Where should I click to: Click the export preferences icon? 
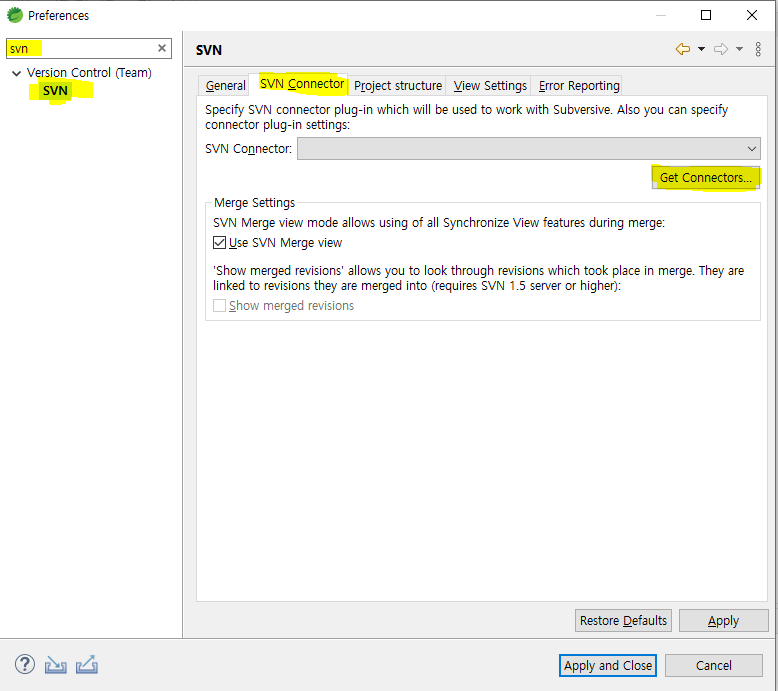87,665
